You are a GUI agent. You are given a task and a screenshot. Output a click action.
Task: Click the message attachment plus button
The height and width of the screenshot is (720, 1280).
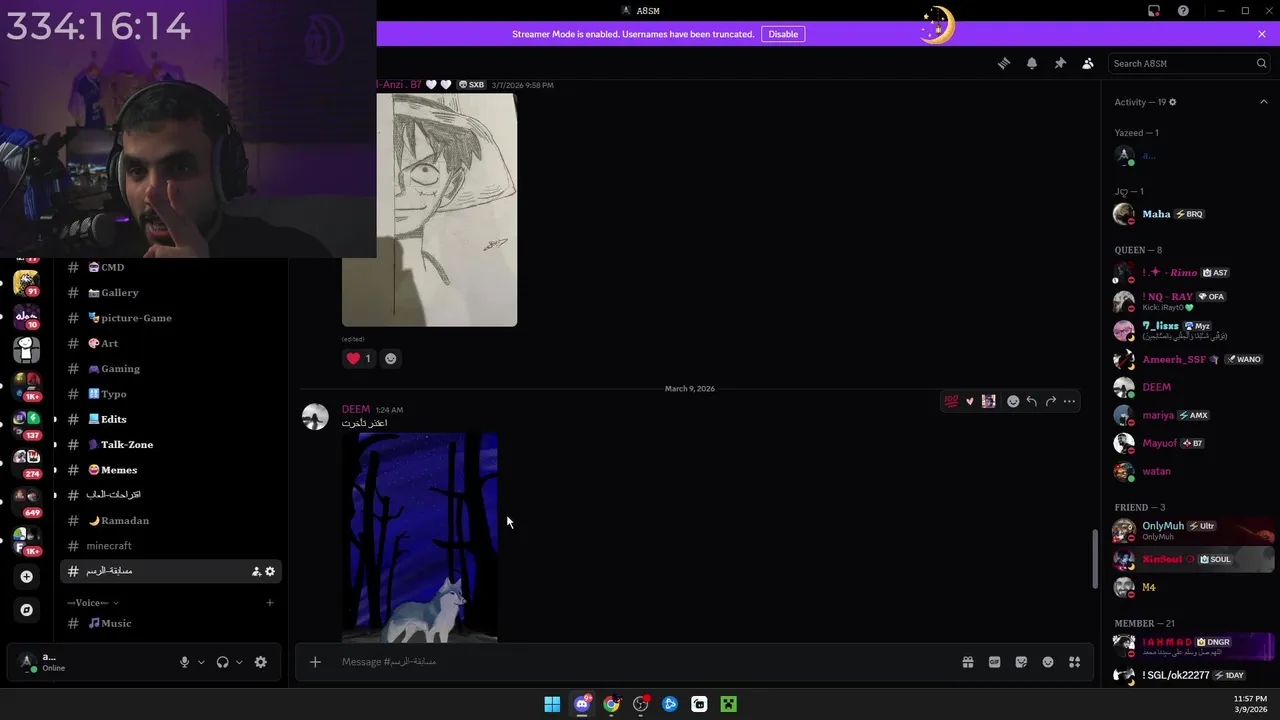point(315,662)
